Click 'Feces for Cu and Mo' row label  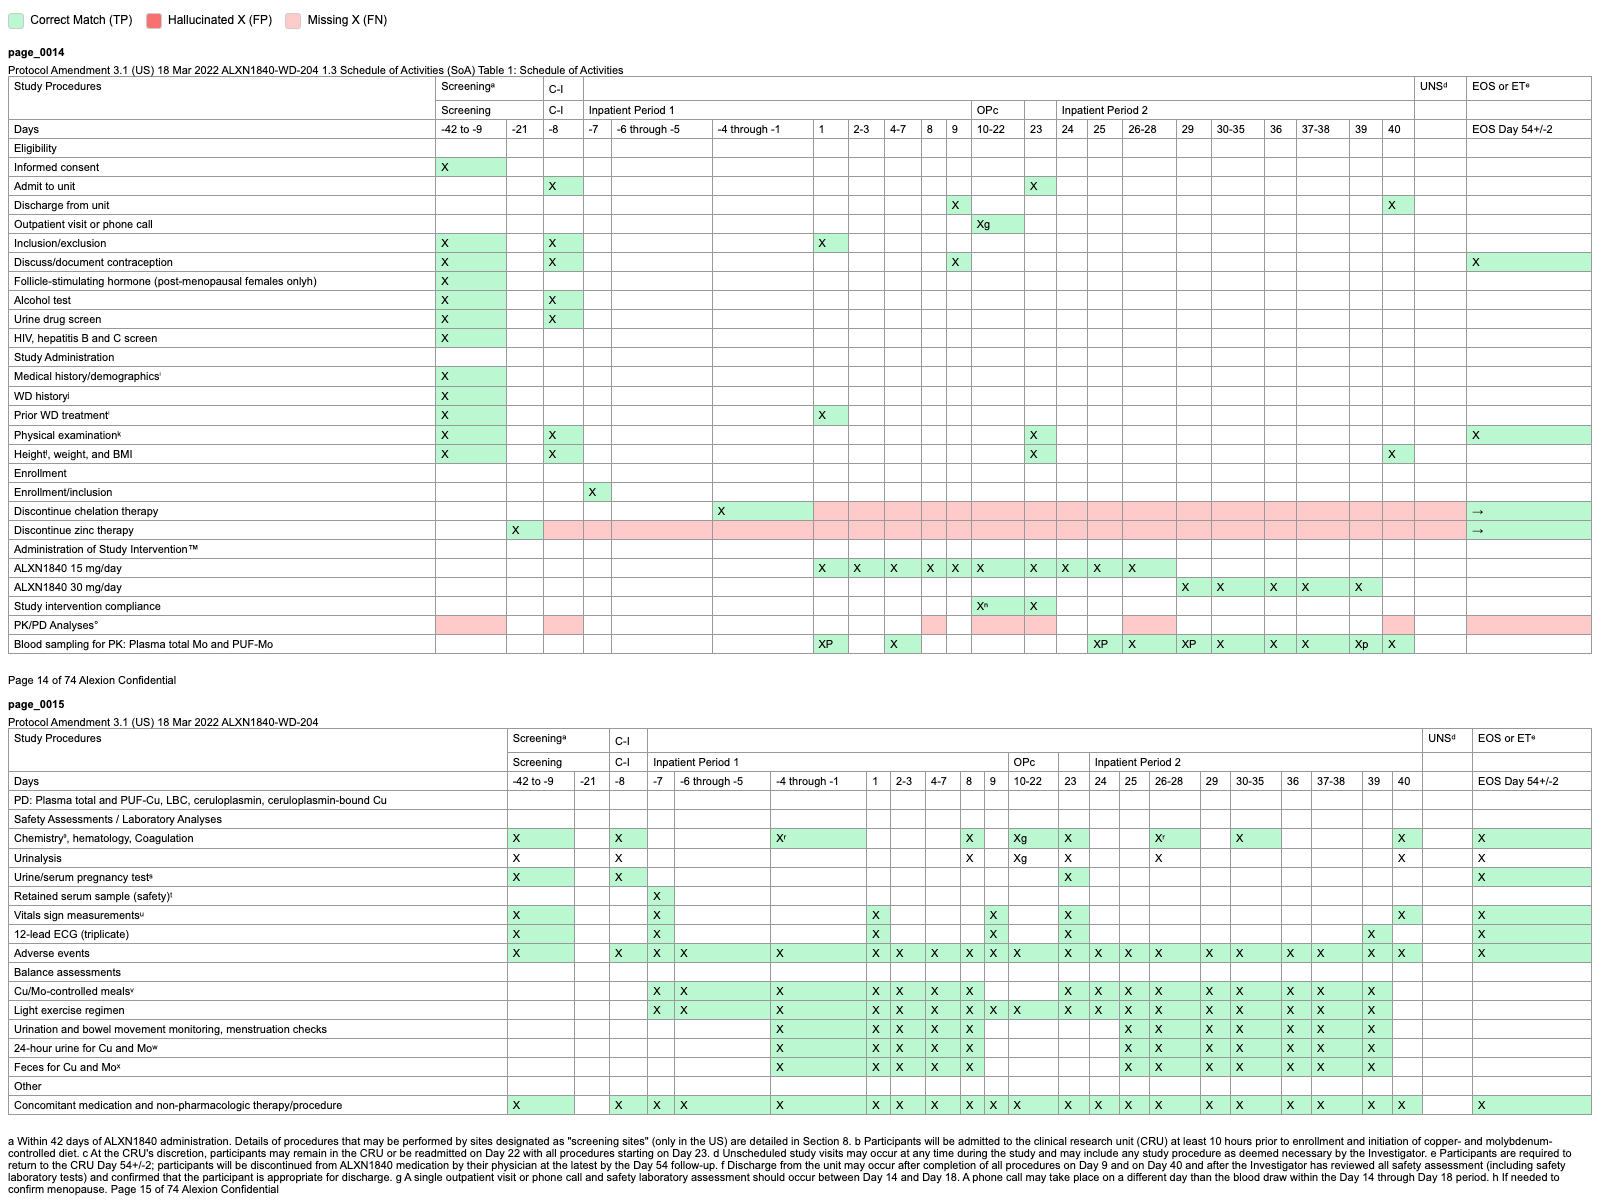(67, 1067)
